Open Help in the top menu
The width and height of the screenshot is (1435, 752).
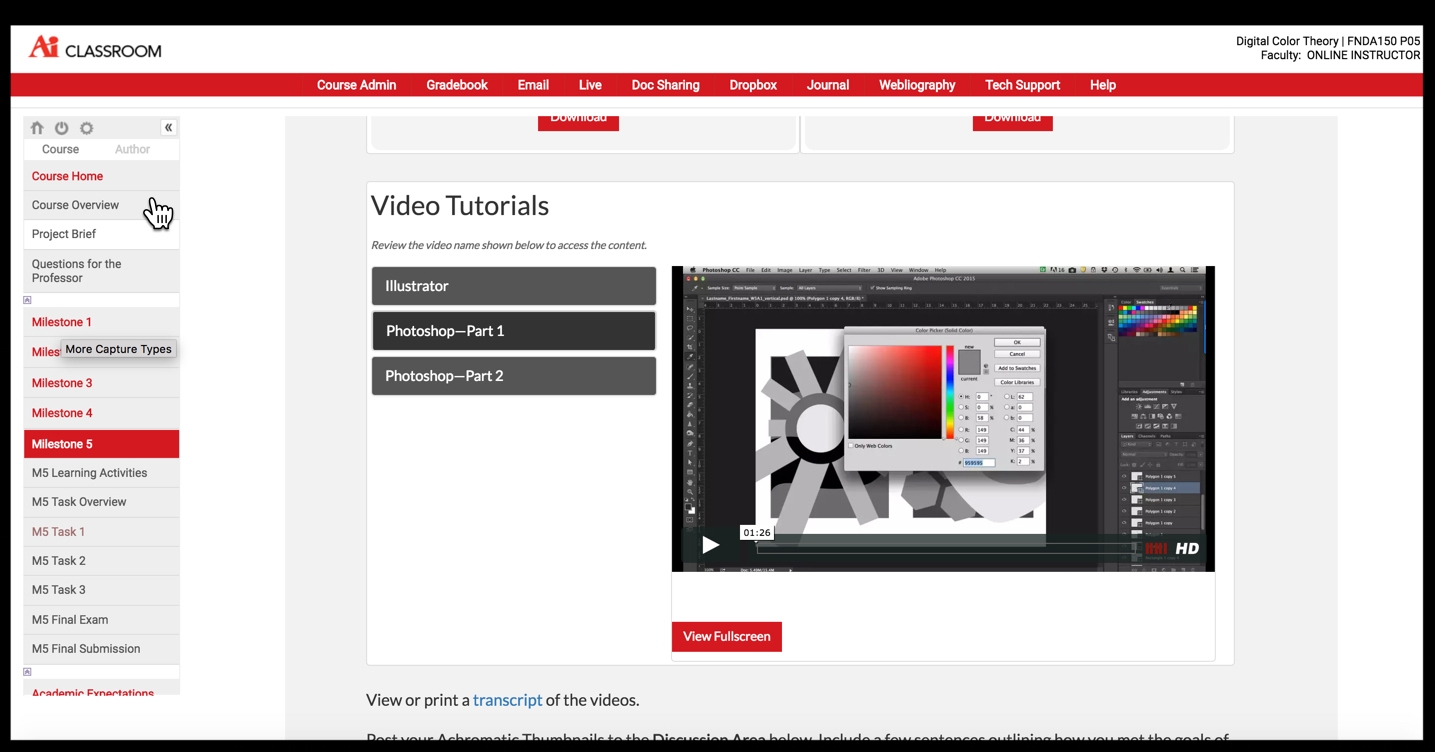pyautogui.click(x=1103, y=85)
